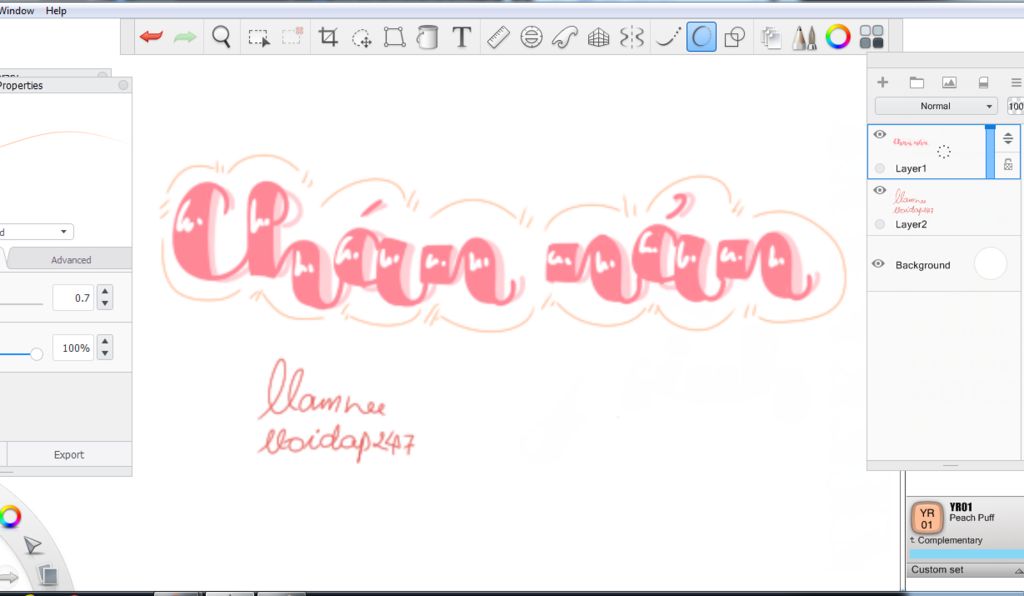Hide the Background layer eye icon
This screenshot has width=1024, height=596.
[878, 264]
